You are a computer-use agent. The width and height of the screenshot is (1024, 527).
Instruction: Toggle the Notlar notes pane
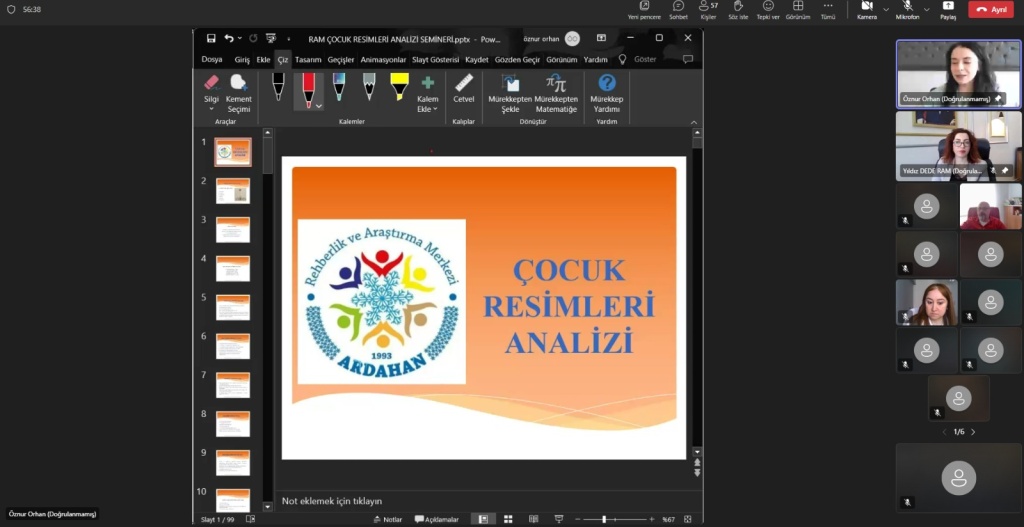387,519
